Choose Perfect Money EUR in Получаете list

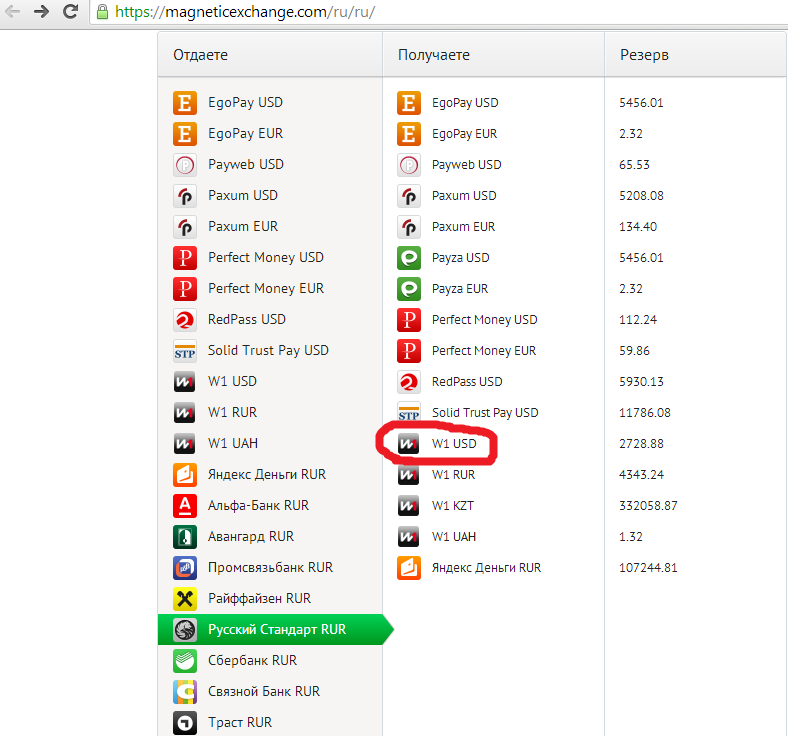484,351
